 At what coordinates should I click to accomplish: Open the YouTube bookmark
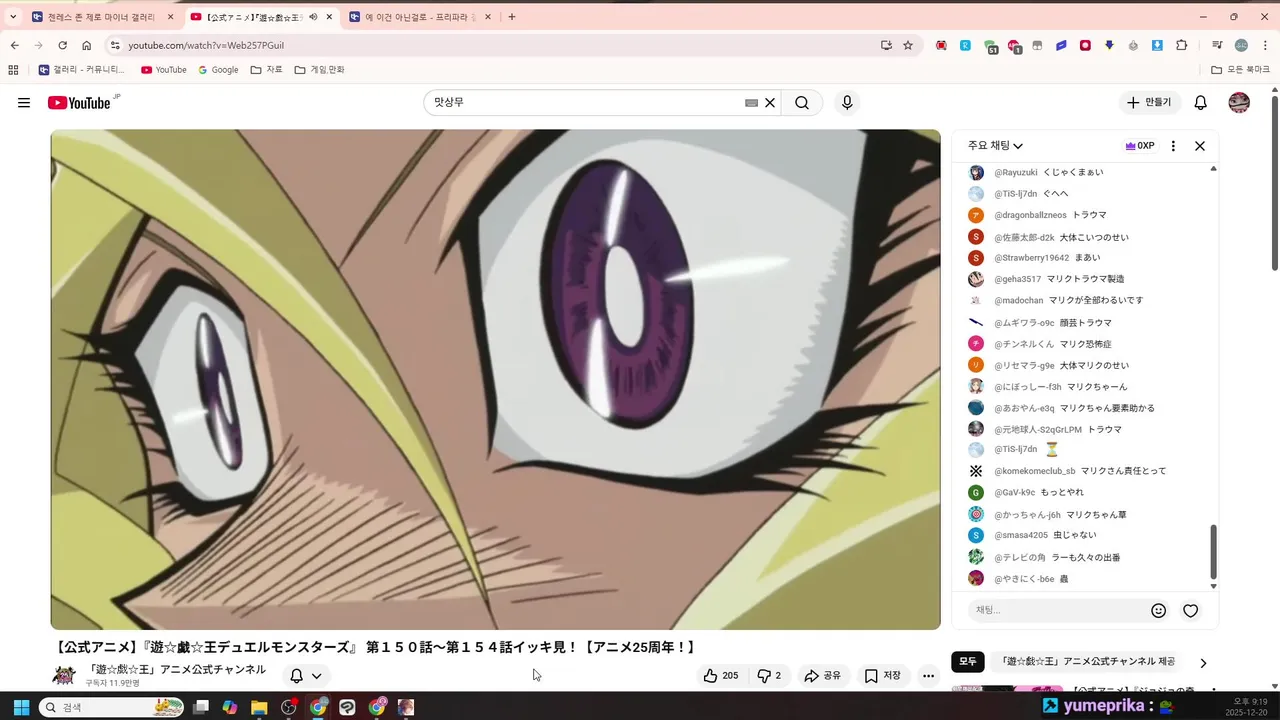click(x=164, y=70)
